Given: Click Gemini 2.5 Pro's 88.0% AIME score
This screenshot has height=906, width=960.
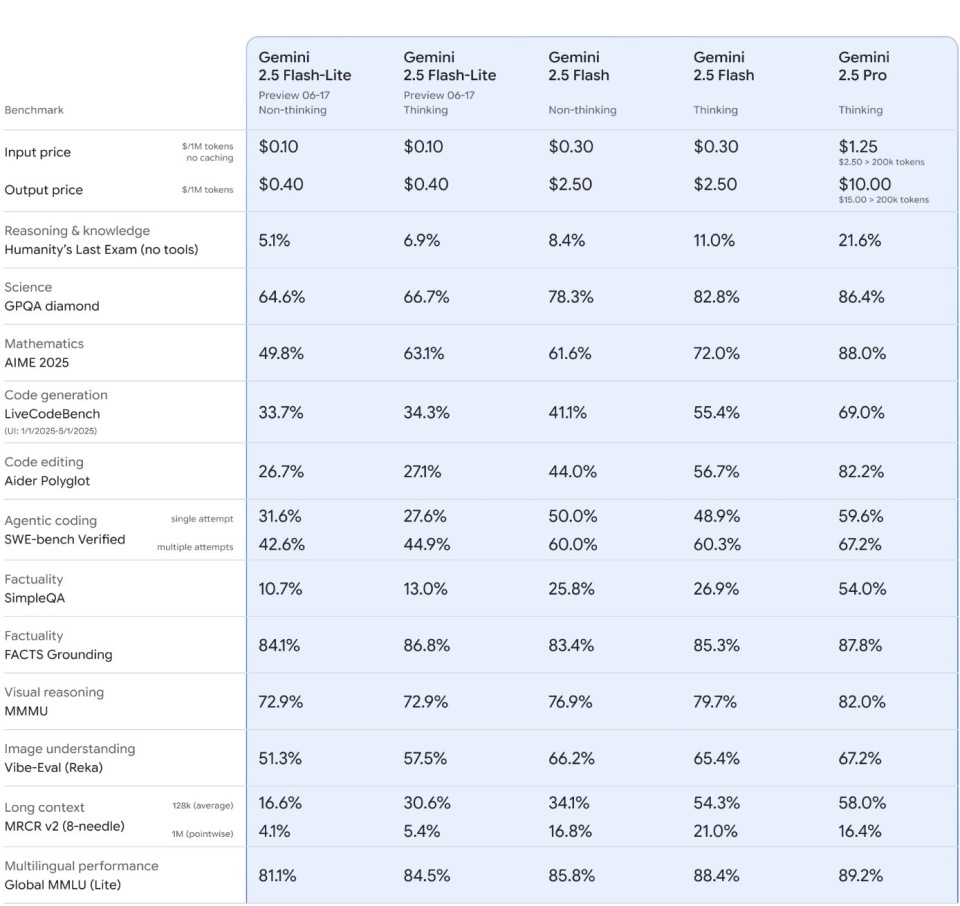Looking at the screenshot, I should (x=862, y=353).
